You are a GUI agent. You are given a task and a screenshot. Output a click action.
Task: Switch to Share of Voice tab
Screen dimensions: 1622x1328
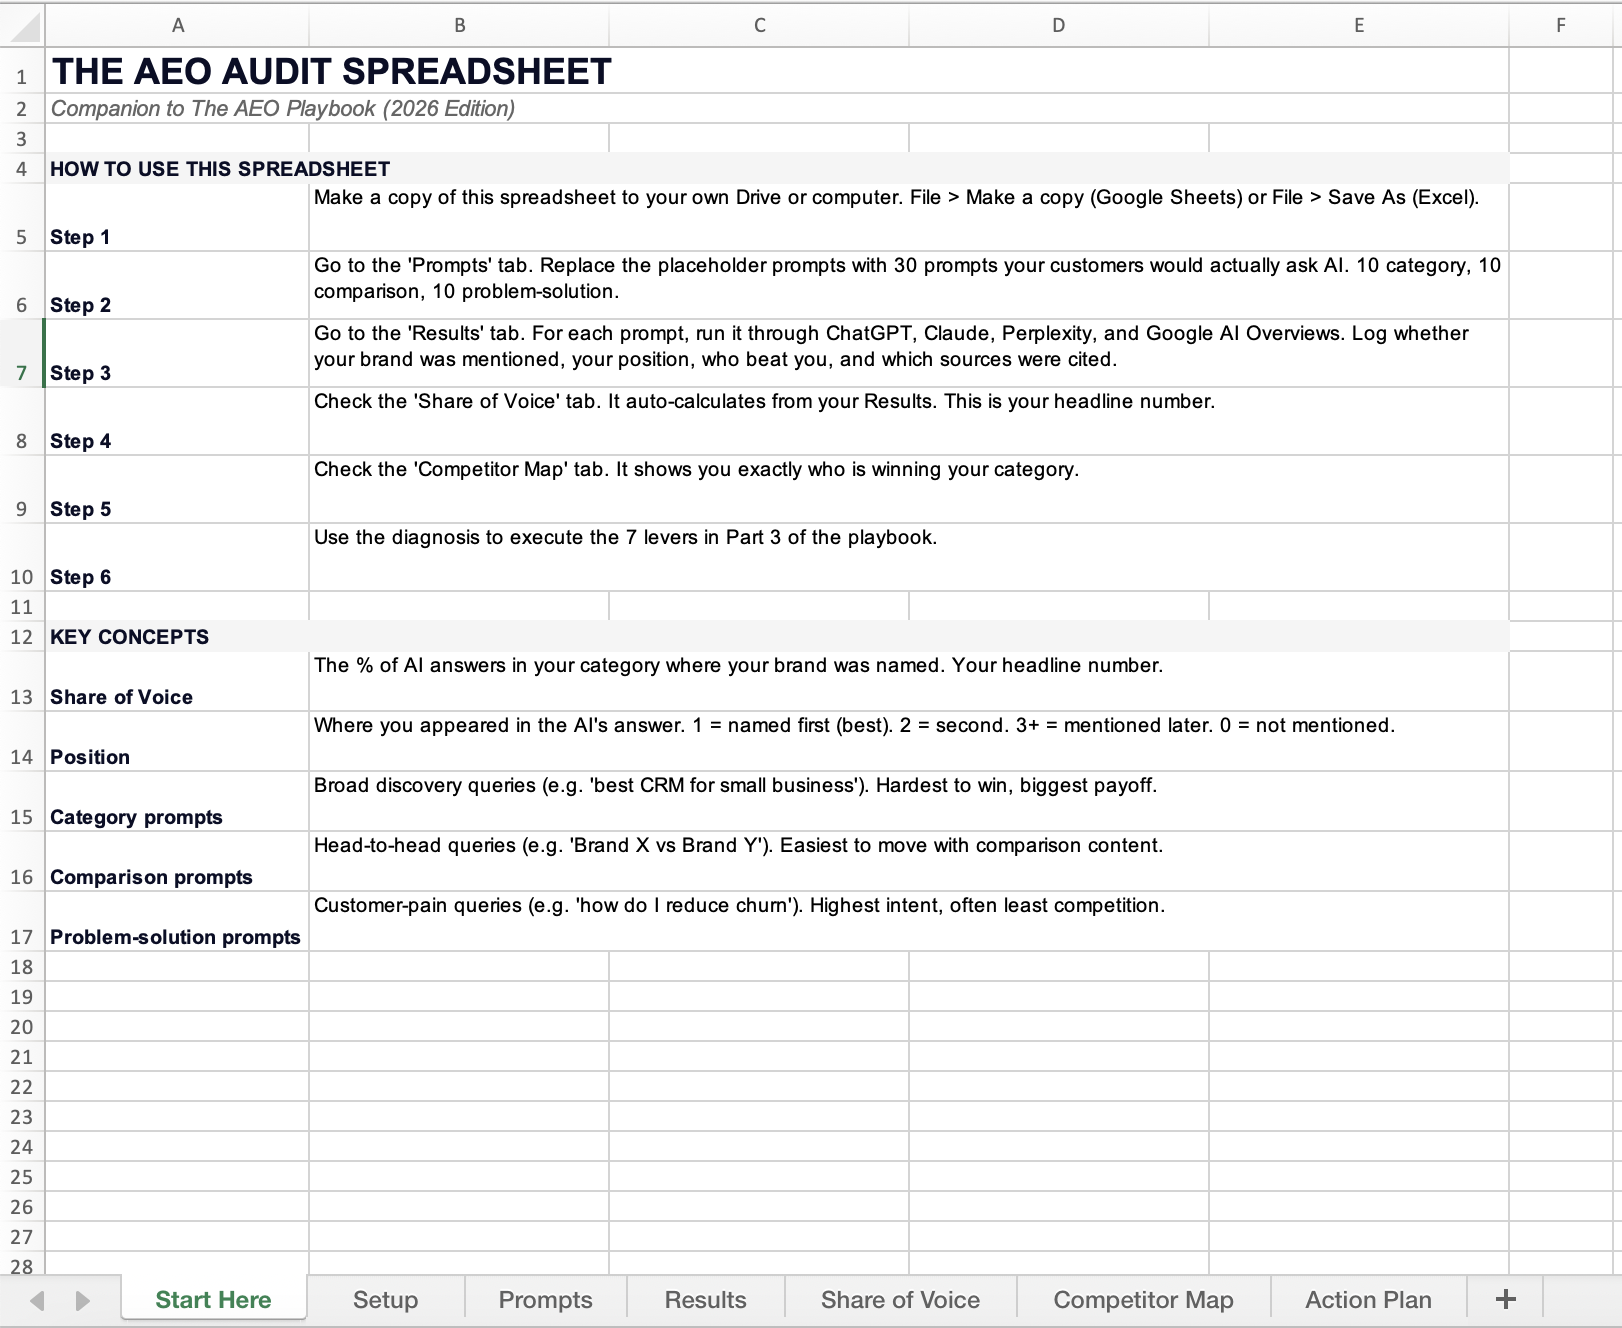(900, 1299)
